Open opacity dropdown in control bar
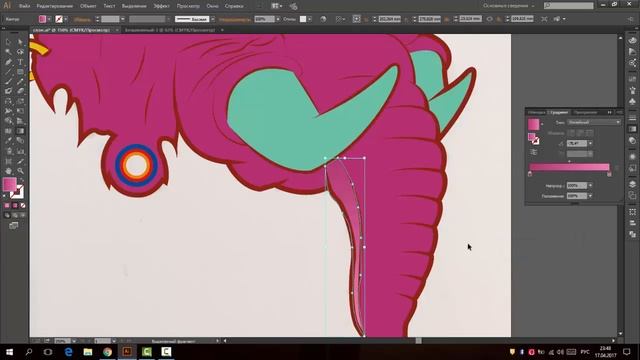 (x=278, y=19)
